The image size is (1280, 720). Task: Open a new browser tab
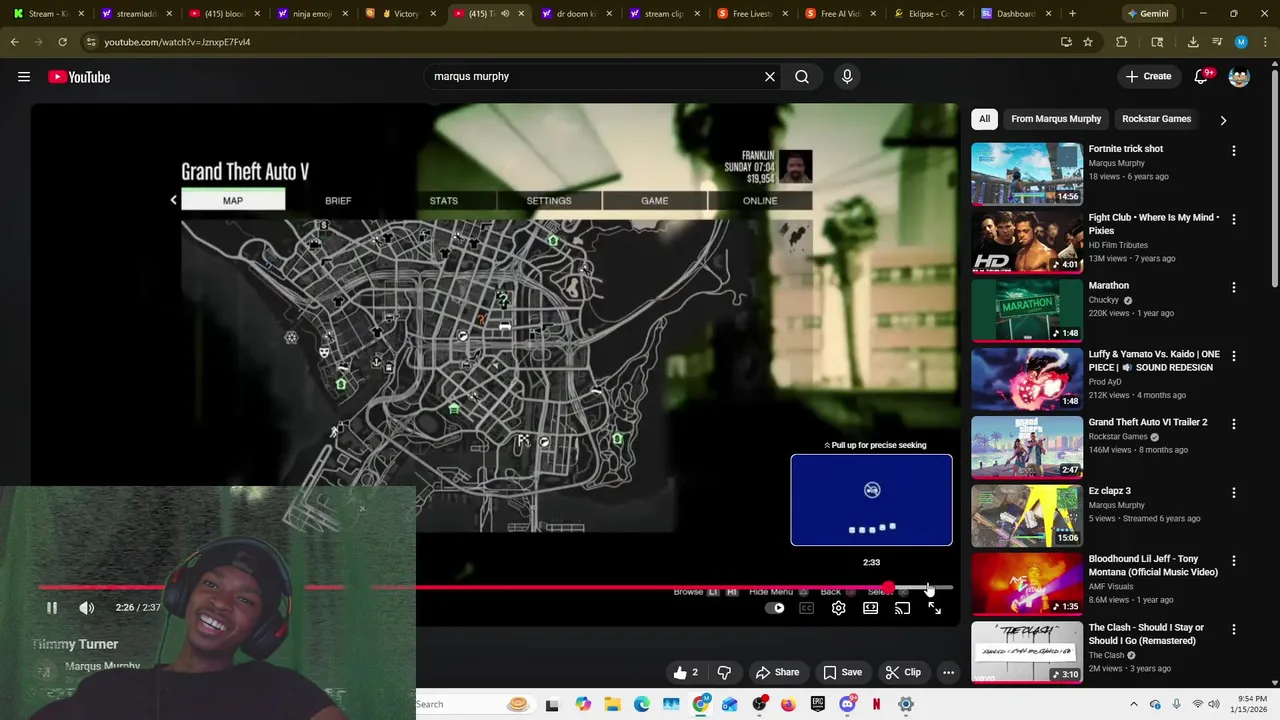point(1072,14)
